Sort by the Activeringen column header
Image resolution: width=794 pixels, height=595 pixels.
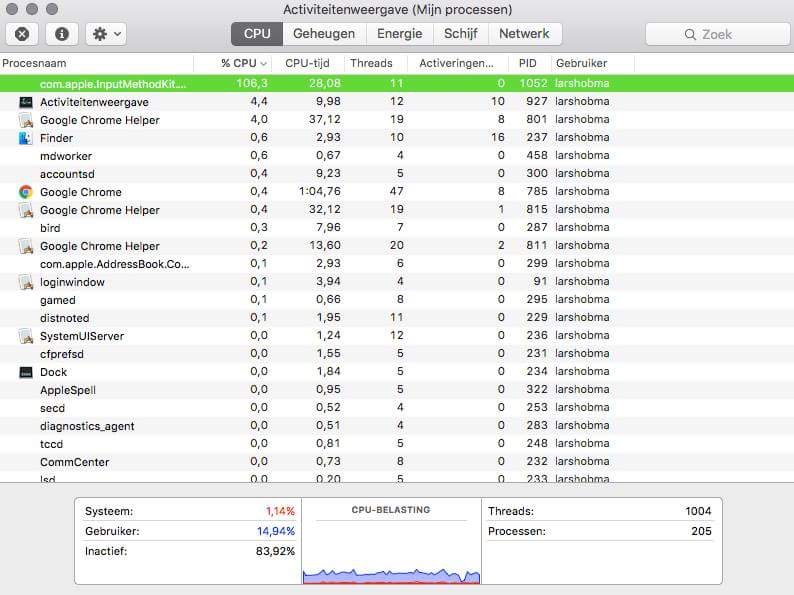click(457, 63)
